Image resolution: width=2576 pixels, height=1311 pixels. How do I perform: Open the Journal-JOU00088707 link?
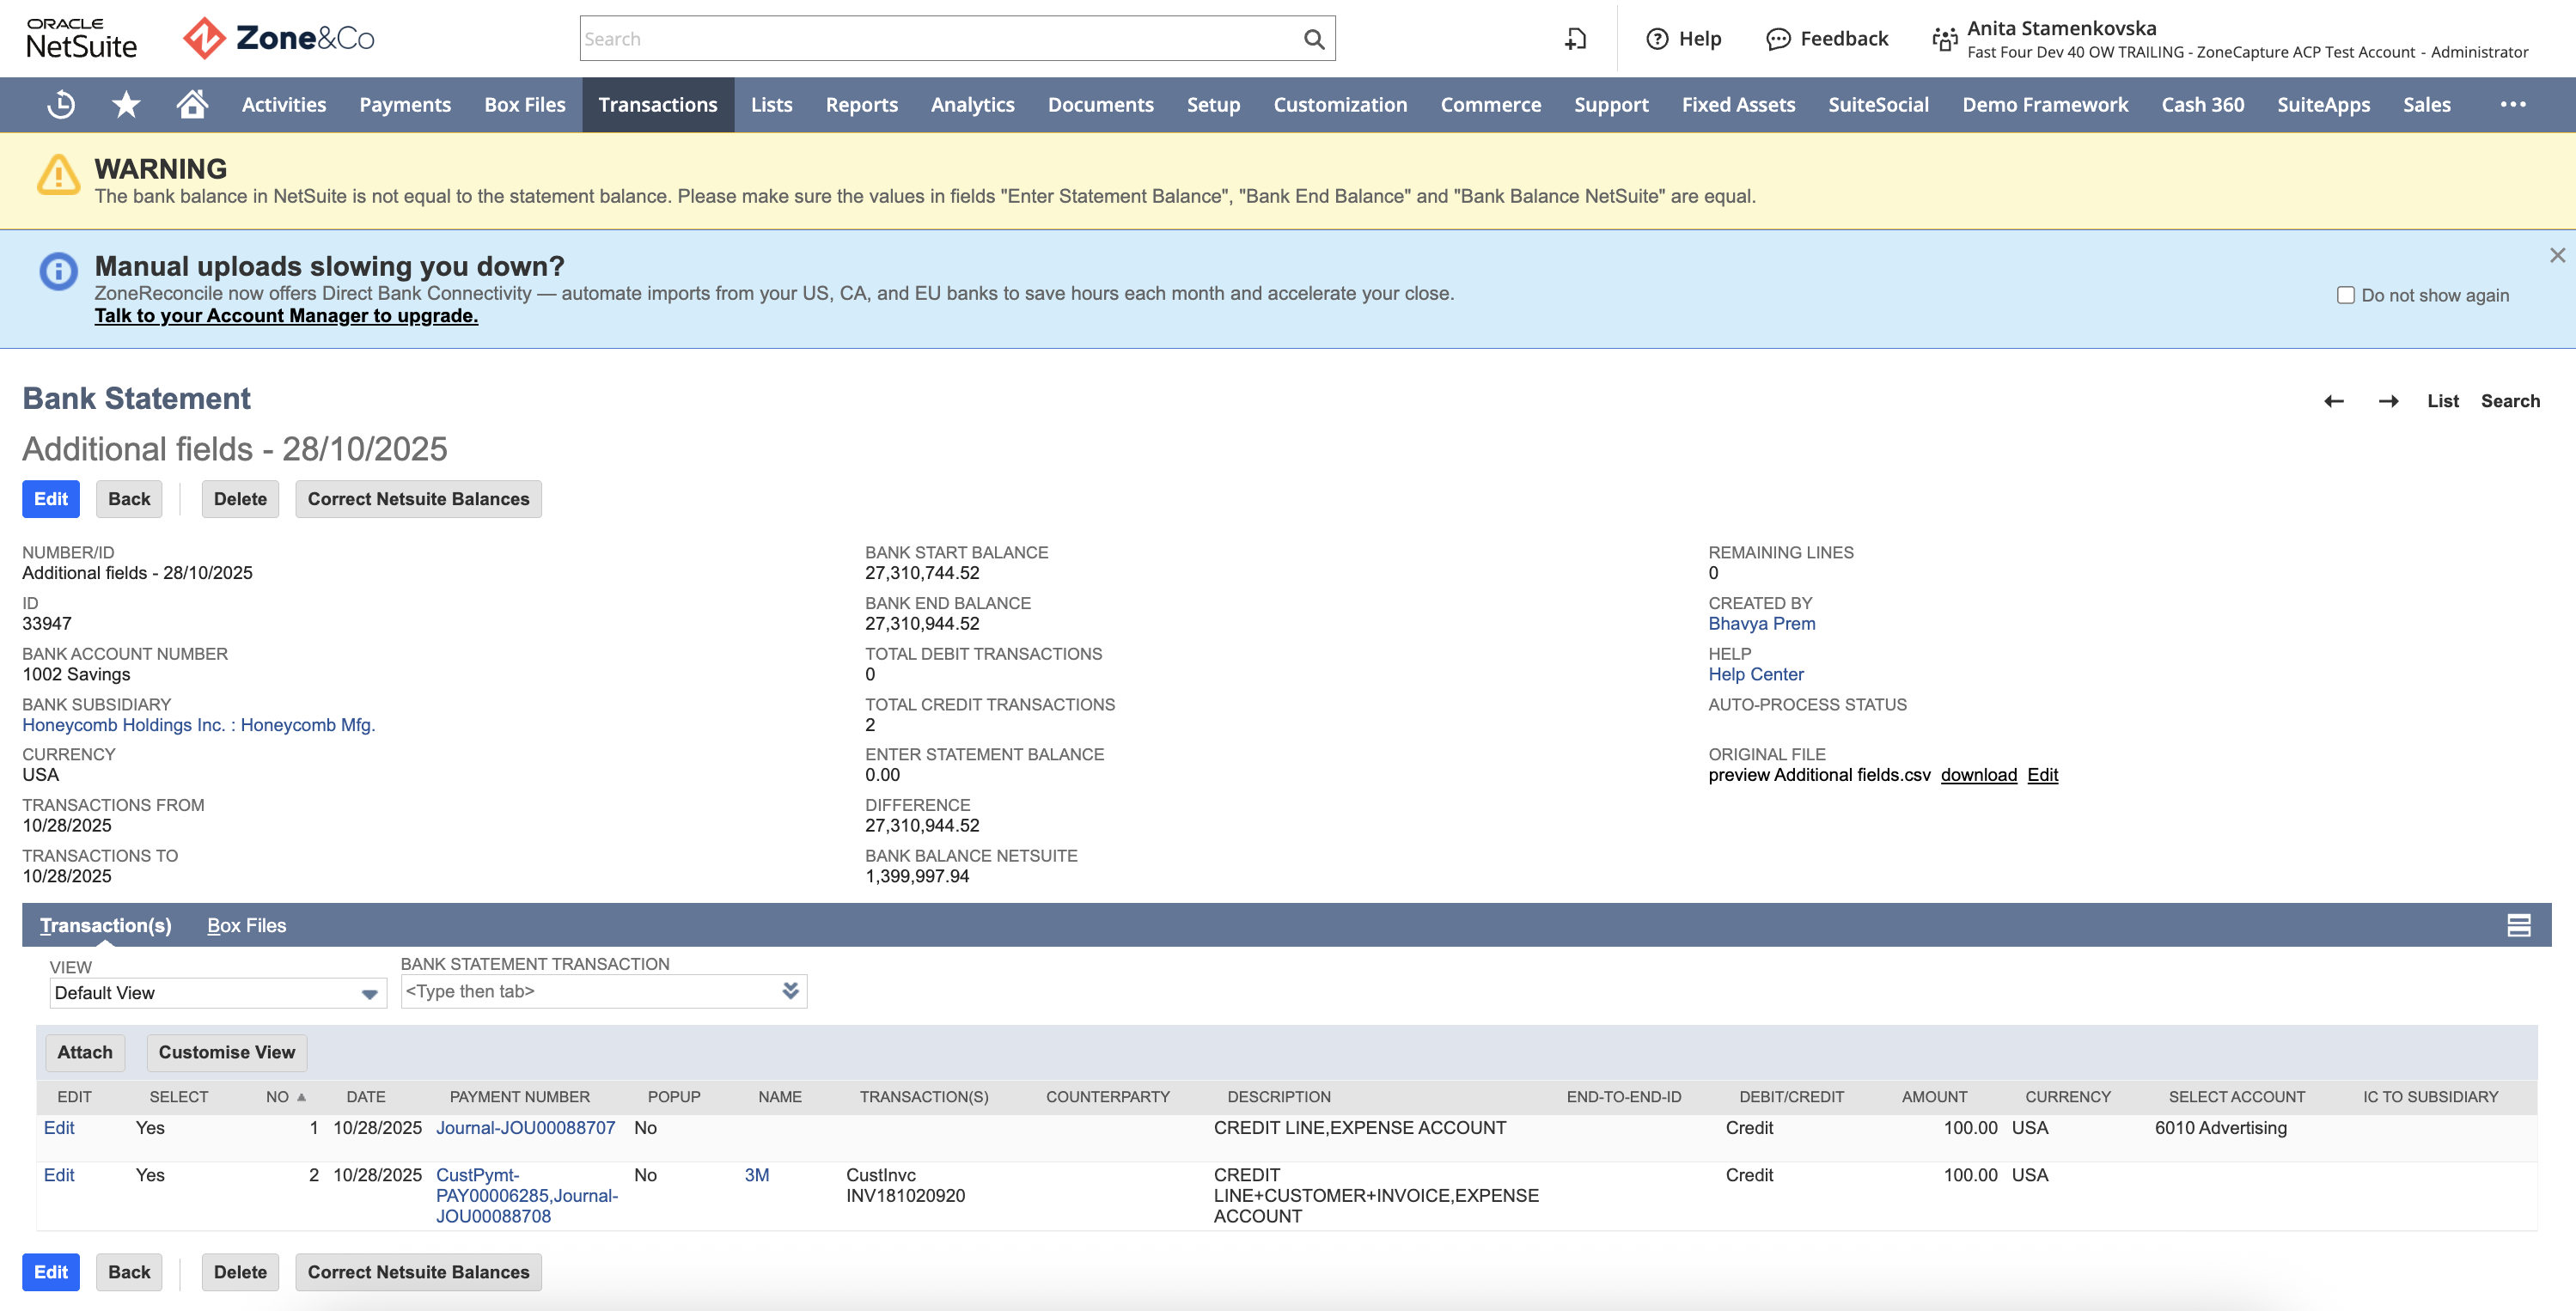(x=525, y=1128)
